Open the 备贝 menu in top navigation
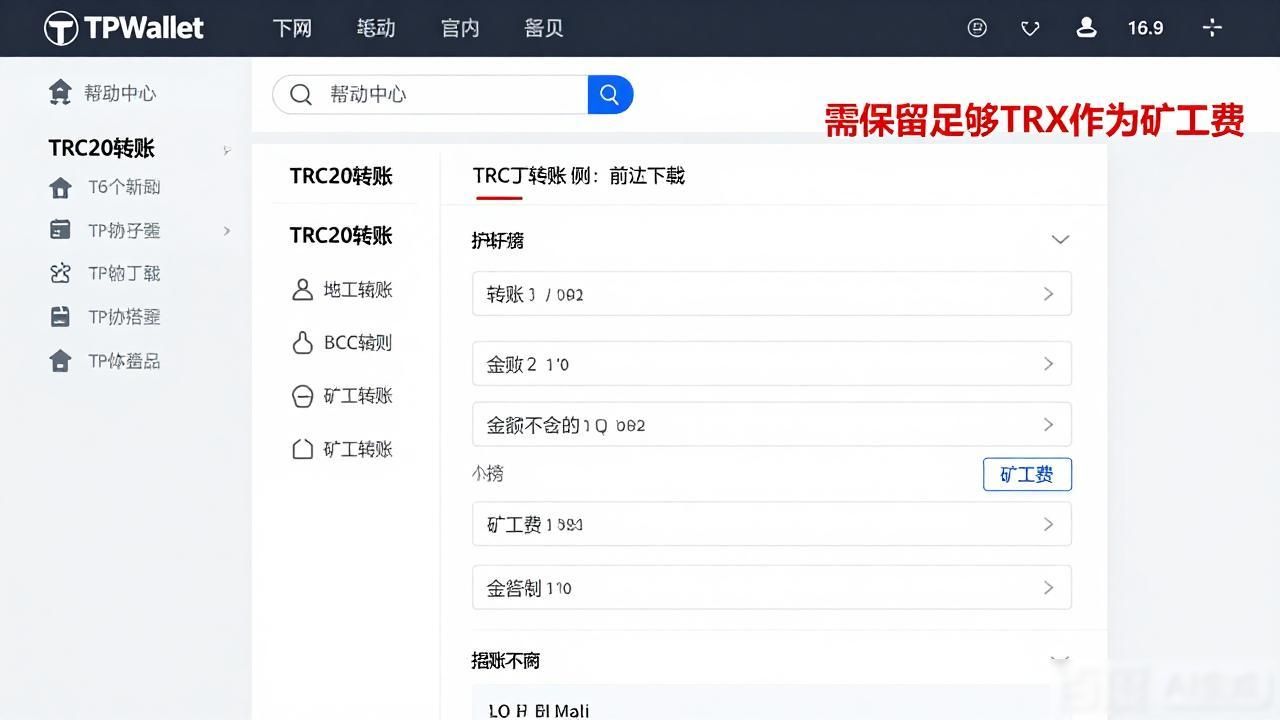Screen dimensions: 1280x720 click(x=544, y=28)
